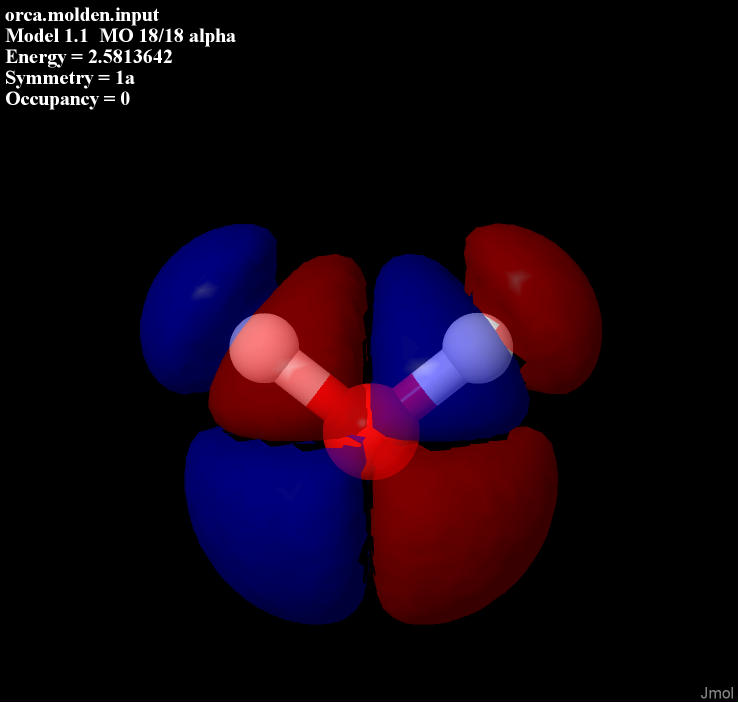This screenshot has width=738, height=702.
Task: Click the "Occupancy = 0" text
Action: coord(67,99)
